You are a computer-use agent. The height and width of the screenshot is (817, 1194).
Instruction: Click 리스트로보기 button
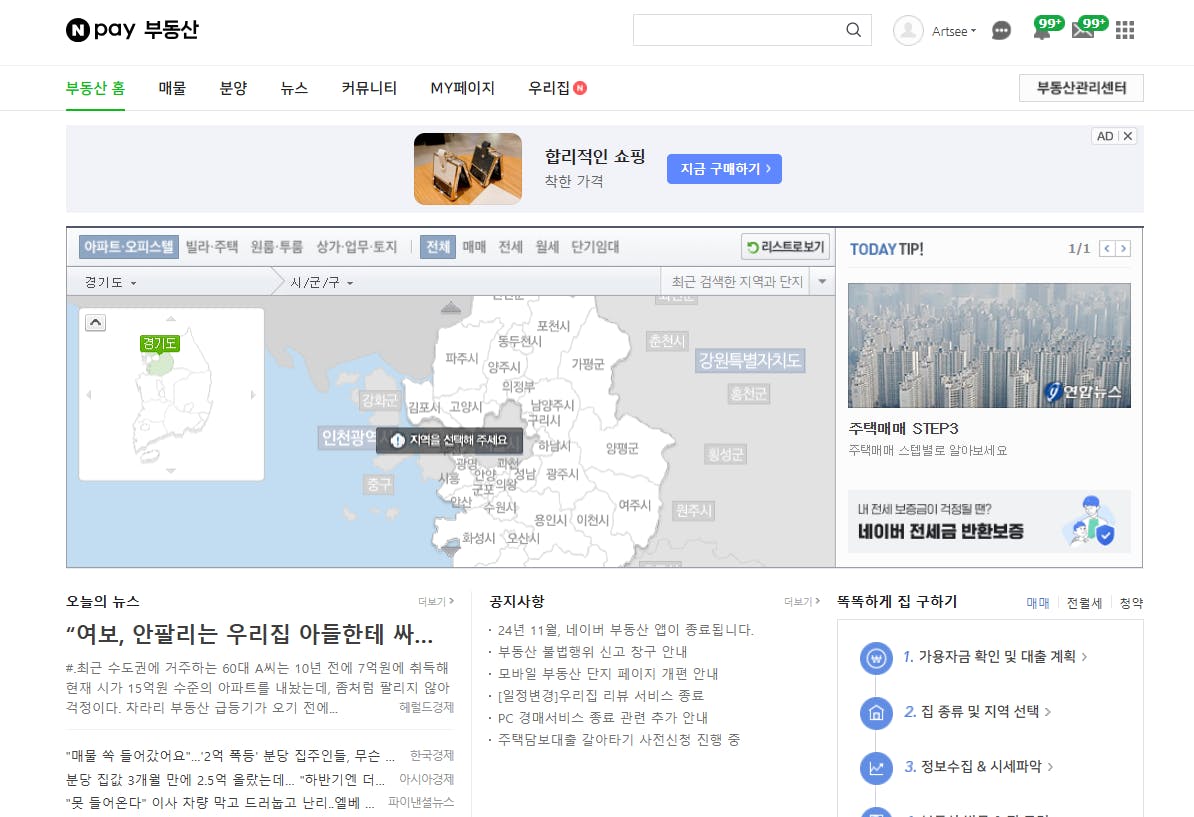pos(785,247)
